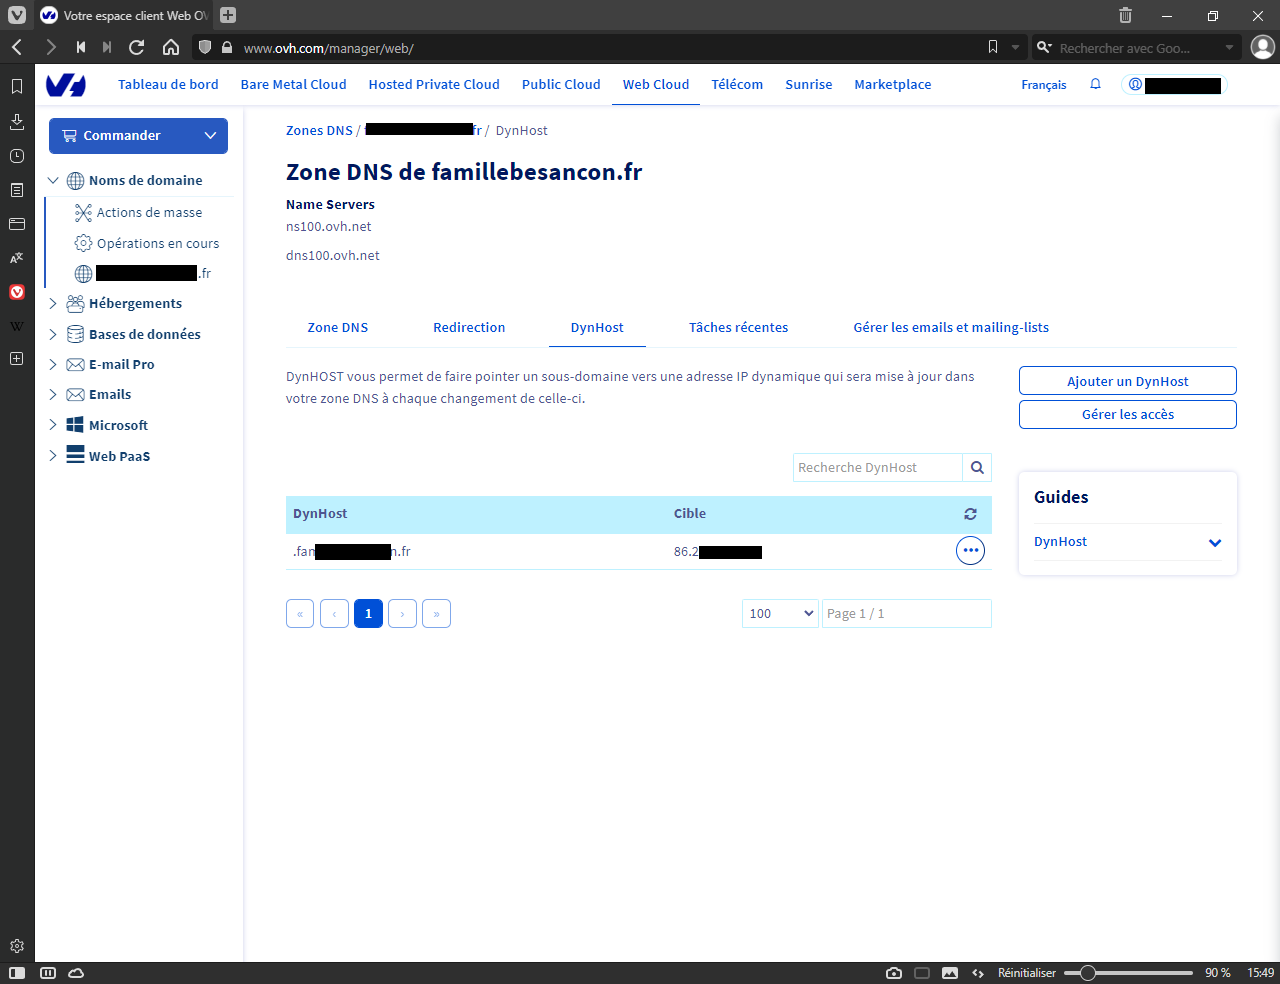
Task: Go to browser home page
Action: tap(171, 47)
